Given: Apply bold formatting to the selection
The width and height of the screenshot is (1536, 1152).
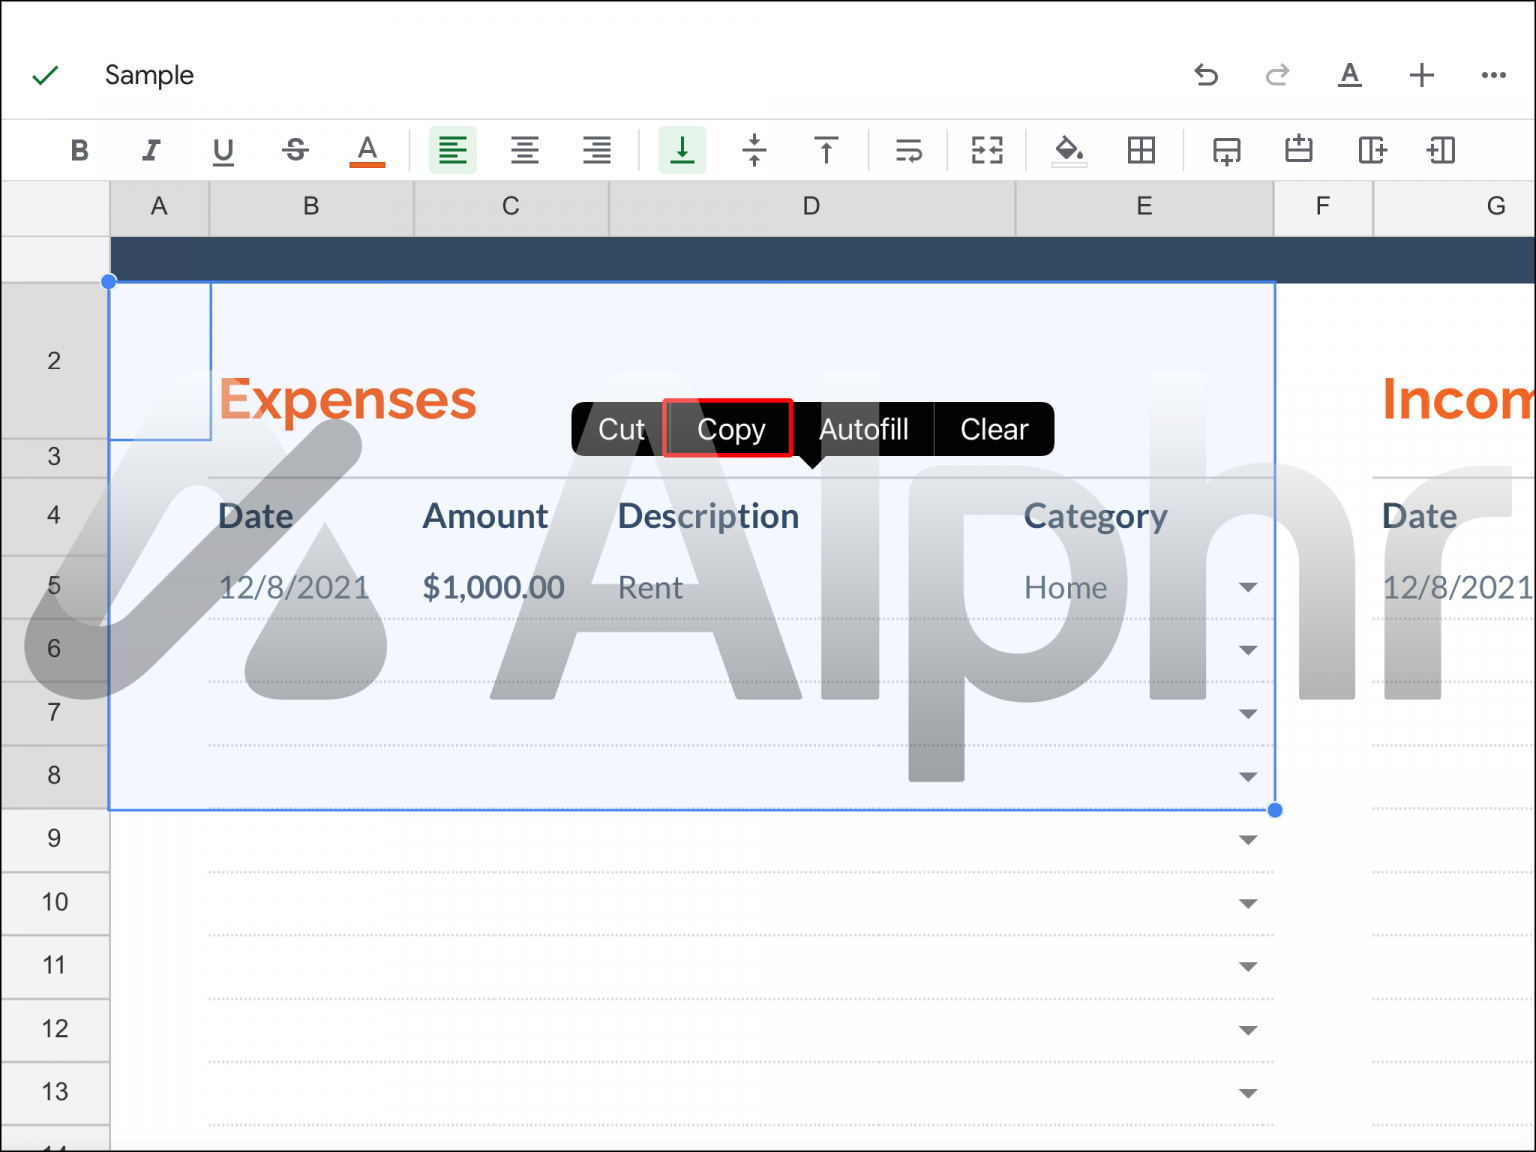Looking at the screenshot, I should tap(80, 151).
